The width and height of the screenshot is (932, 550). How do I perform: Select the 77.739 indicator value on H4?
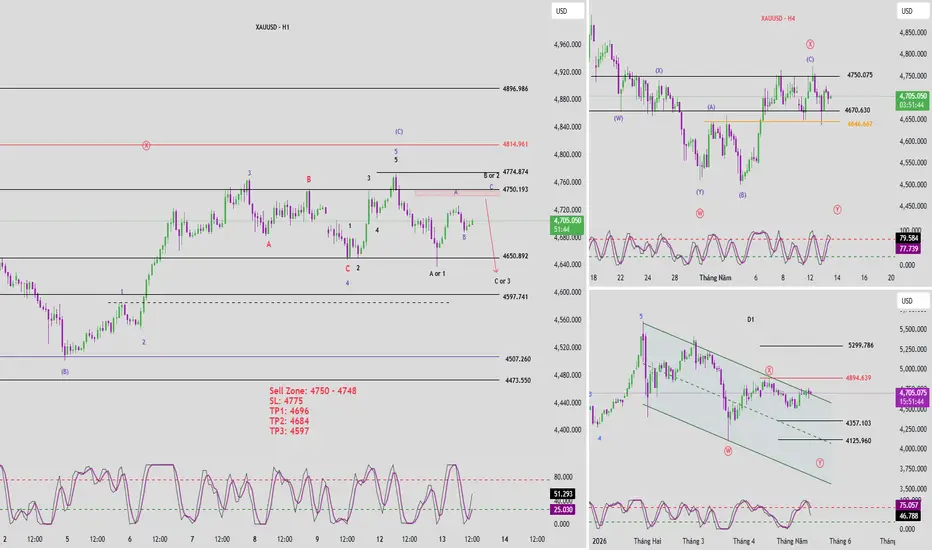tap(908, 249)
